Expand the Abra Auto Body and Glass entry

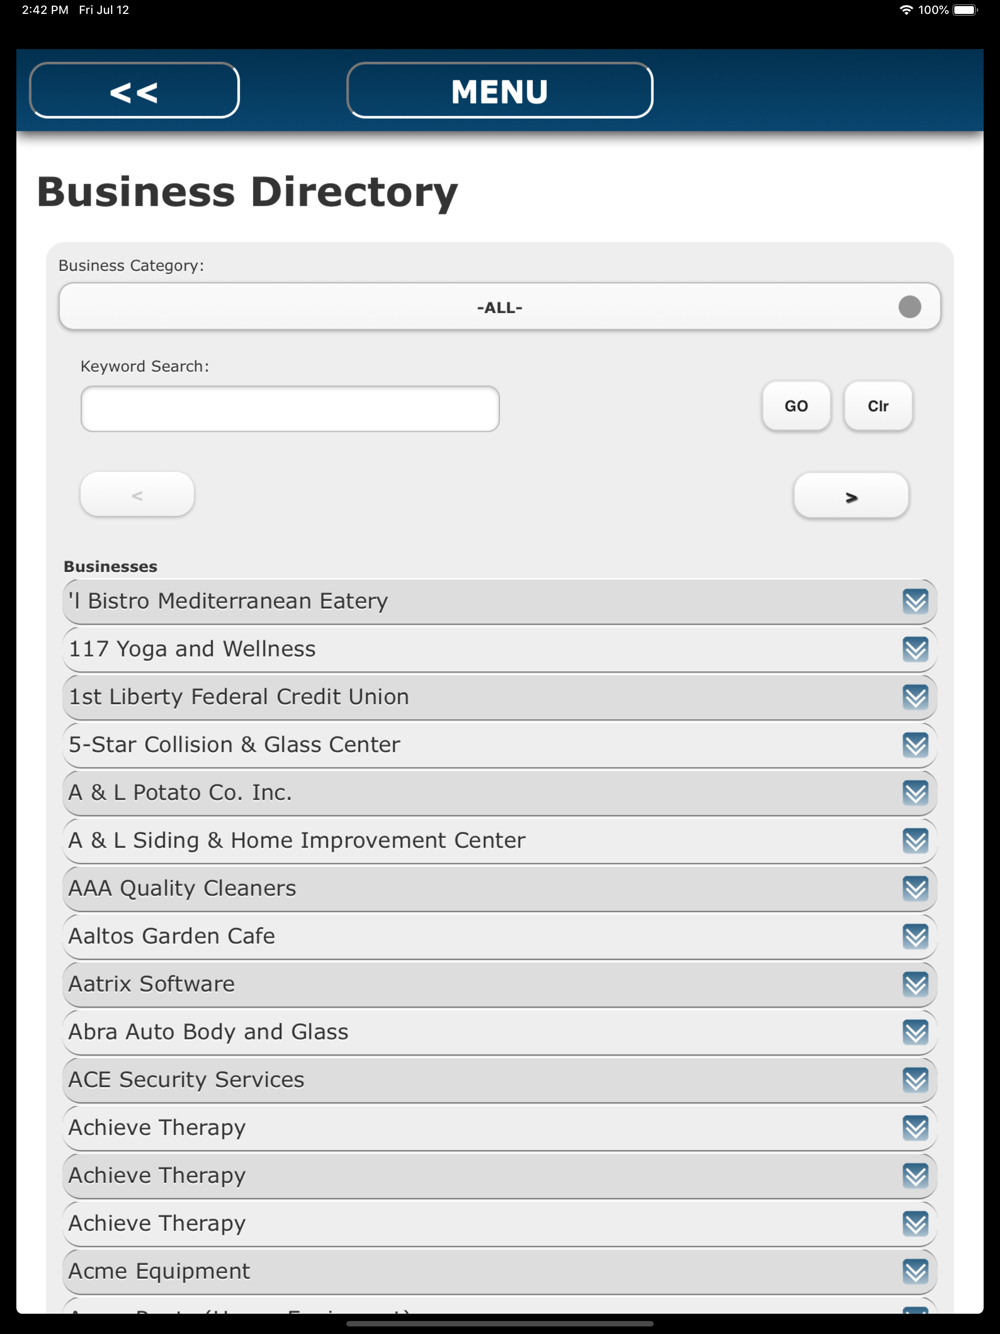click(499, 1032)
